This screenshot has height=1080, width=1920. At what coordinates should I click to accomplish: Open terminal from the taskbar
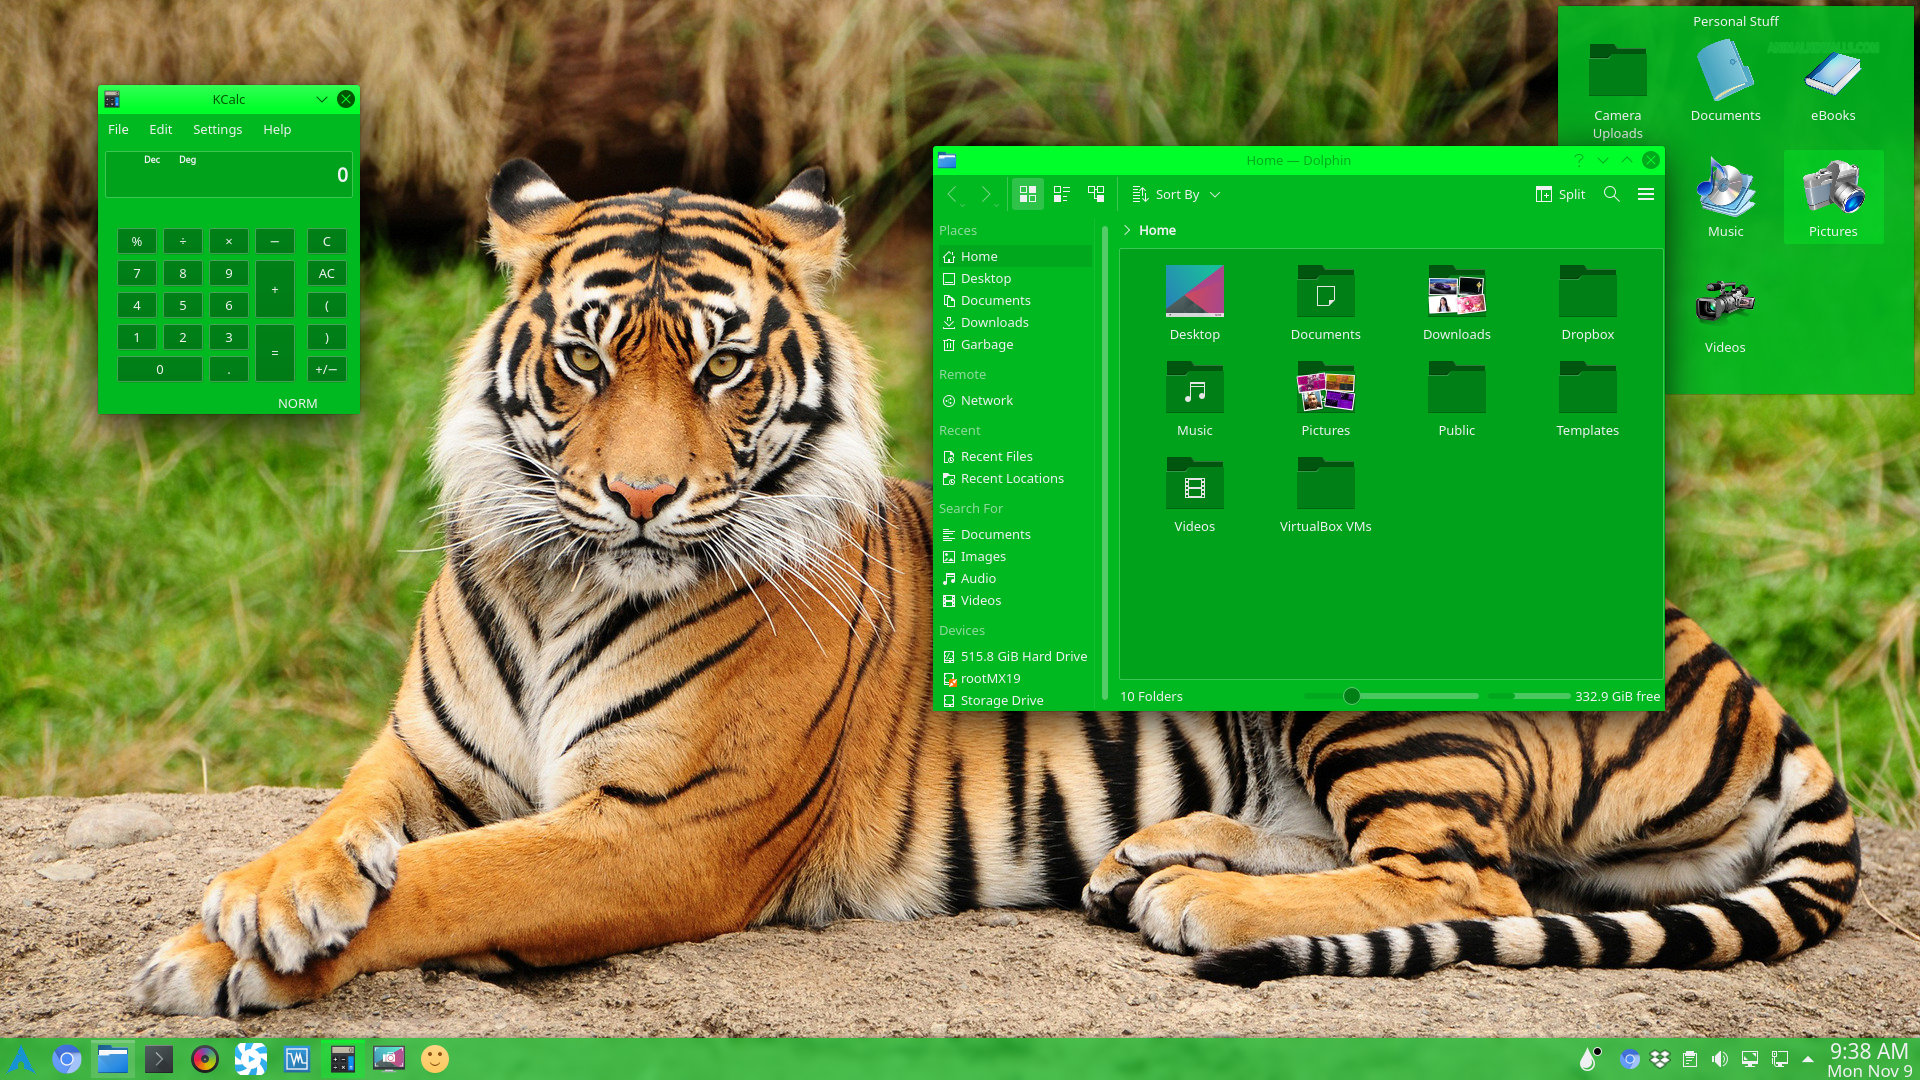(159, 1059)
